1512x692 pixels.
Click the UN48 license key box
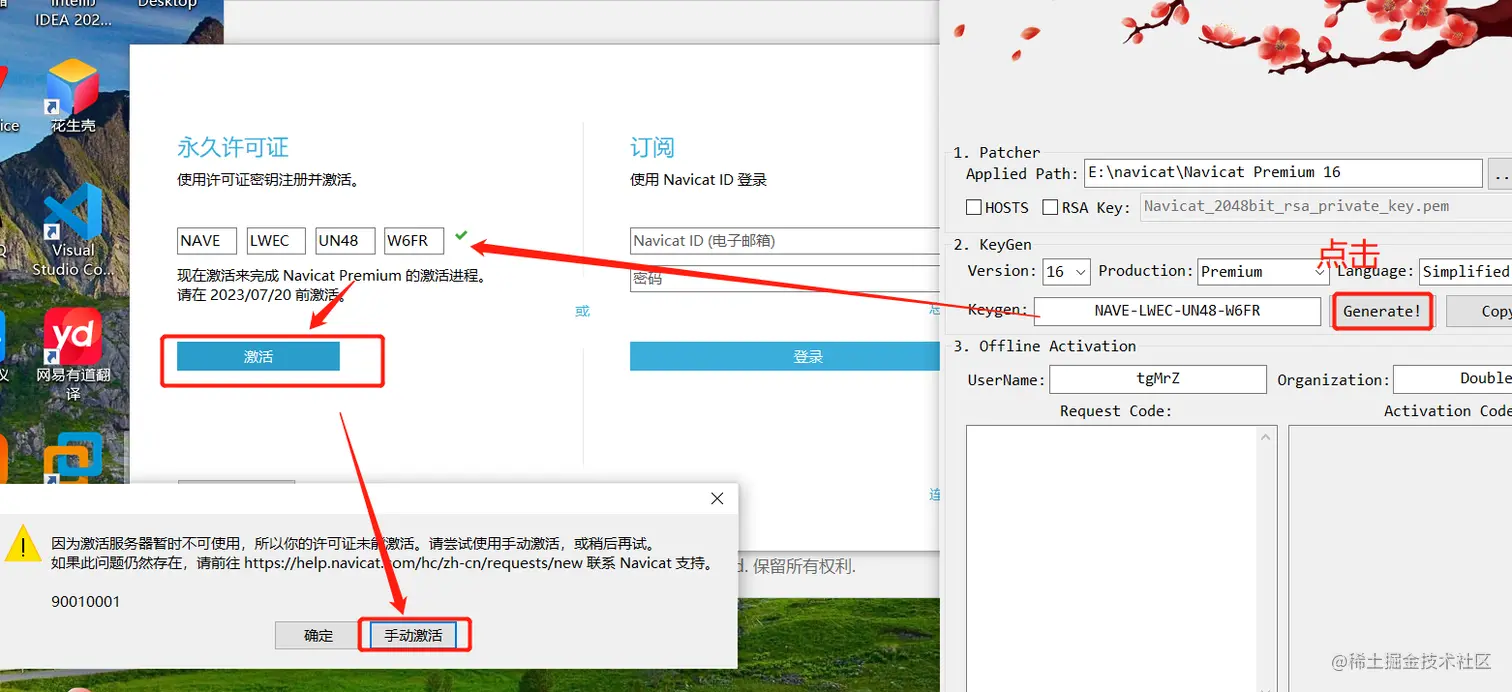345,241
